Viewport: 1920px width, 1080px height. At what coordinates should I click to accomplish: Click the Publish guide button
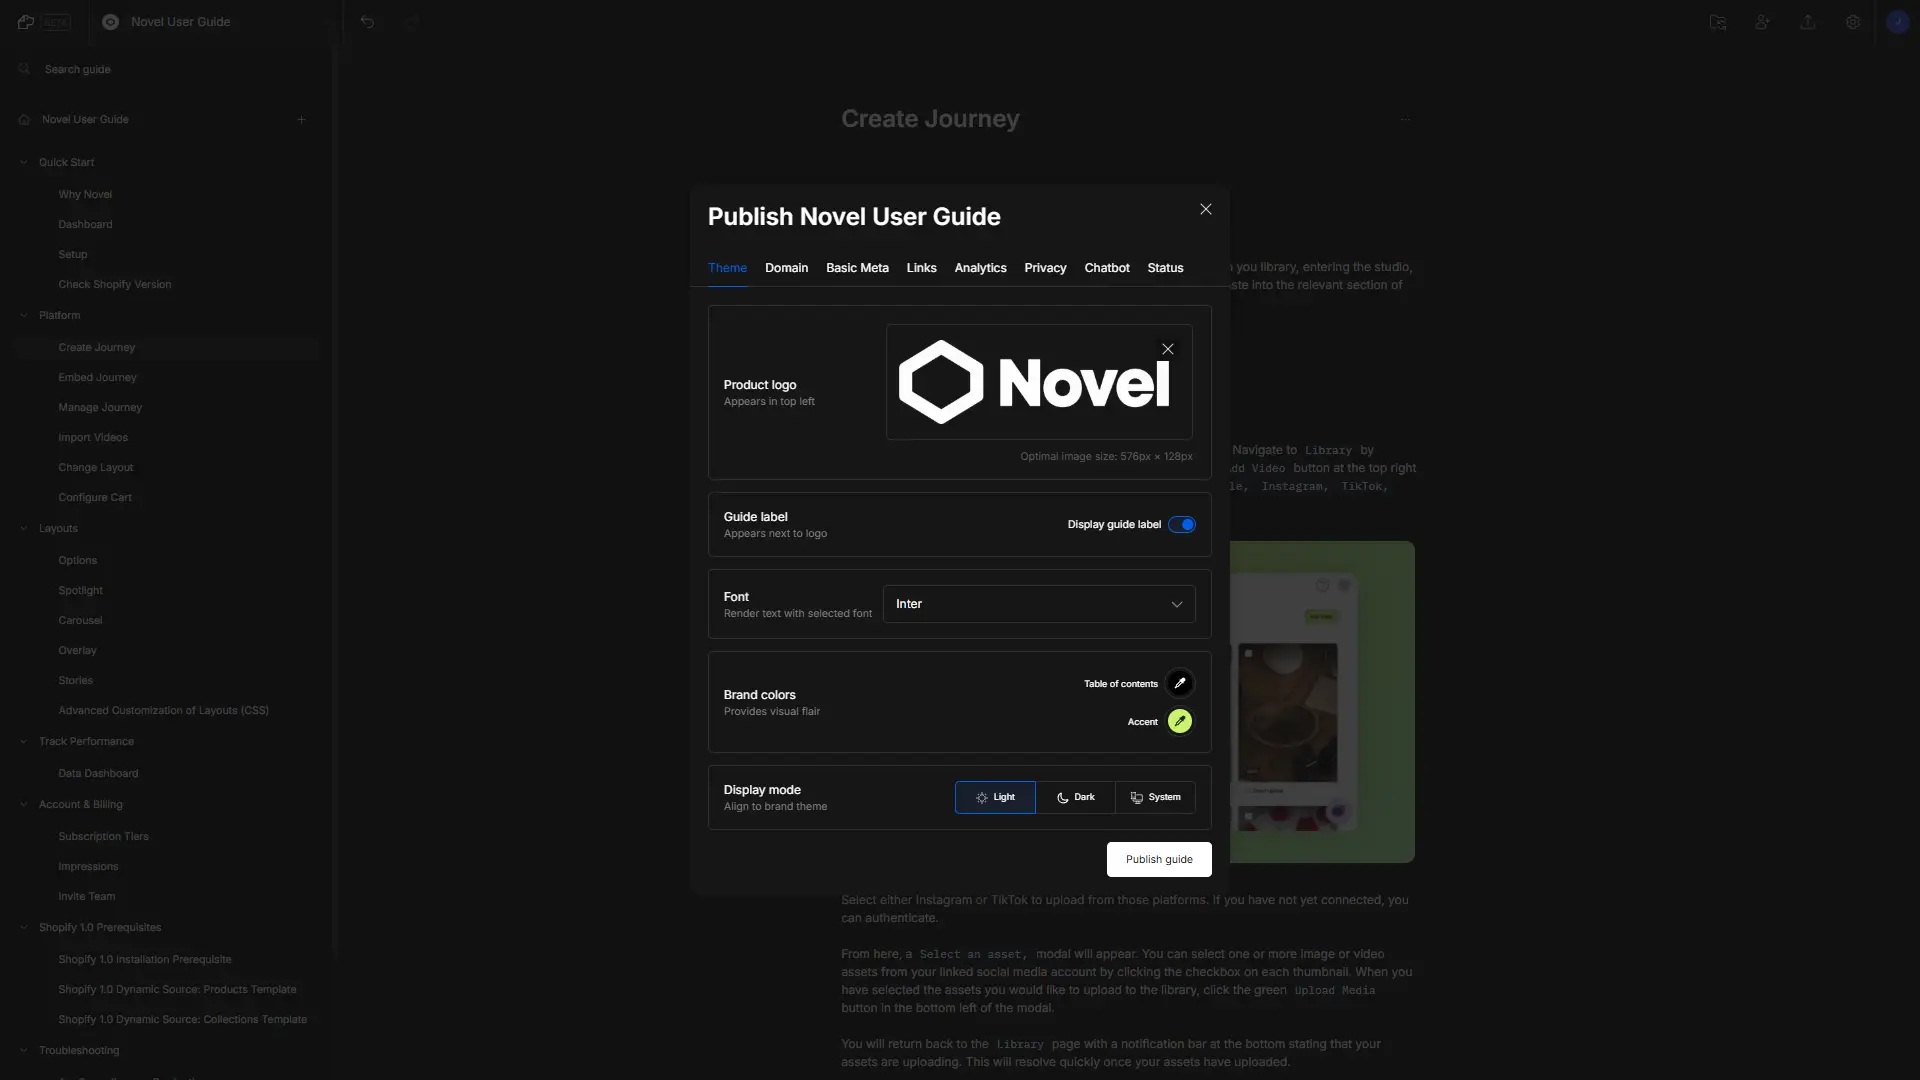pyautogui.click(x=1159, y=858)
